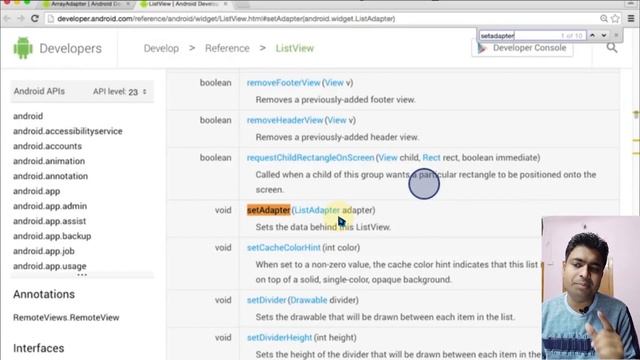This screenshot has width=640, height=360.
Task: Bookmark page with star icon
Action: tap(616, 19)
